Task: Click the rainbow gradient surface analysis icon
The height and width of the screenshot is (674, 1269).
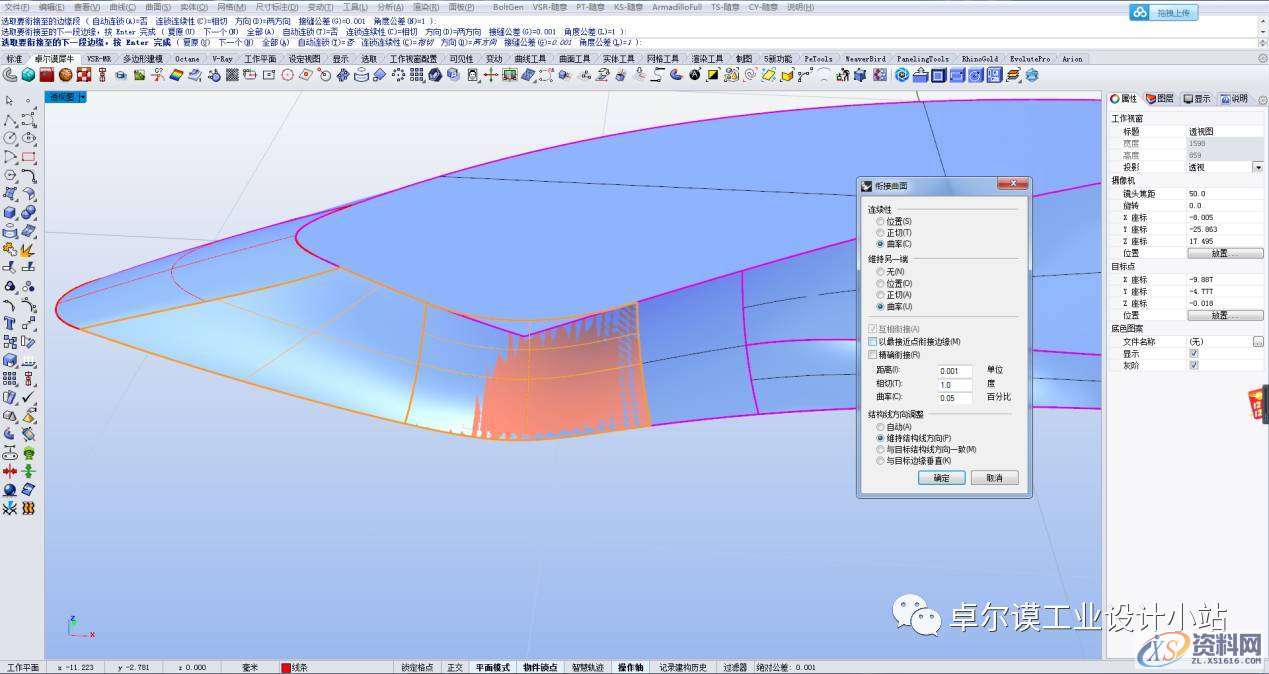Action: click(176, 75)
